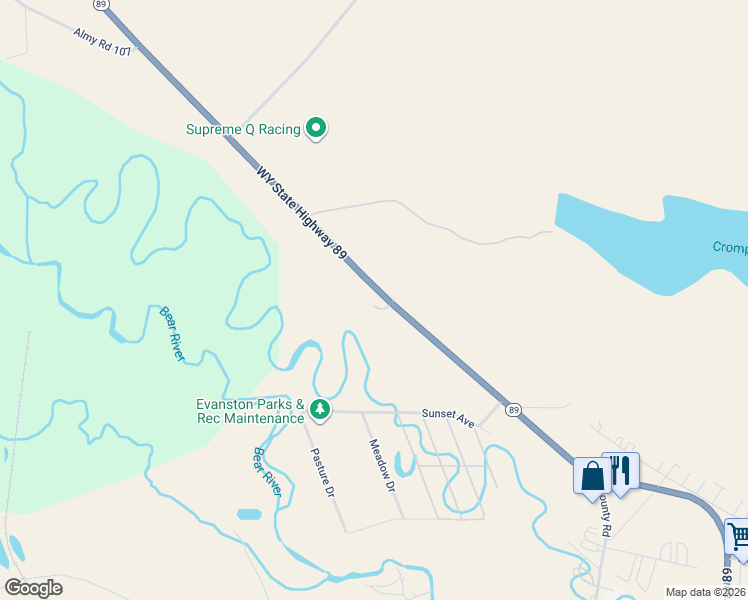Click the Supreme Q Racing location pin
The height and width of the screenshot is (600, 748).
[315, 129]
